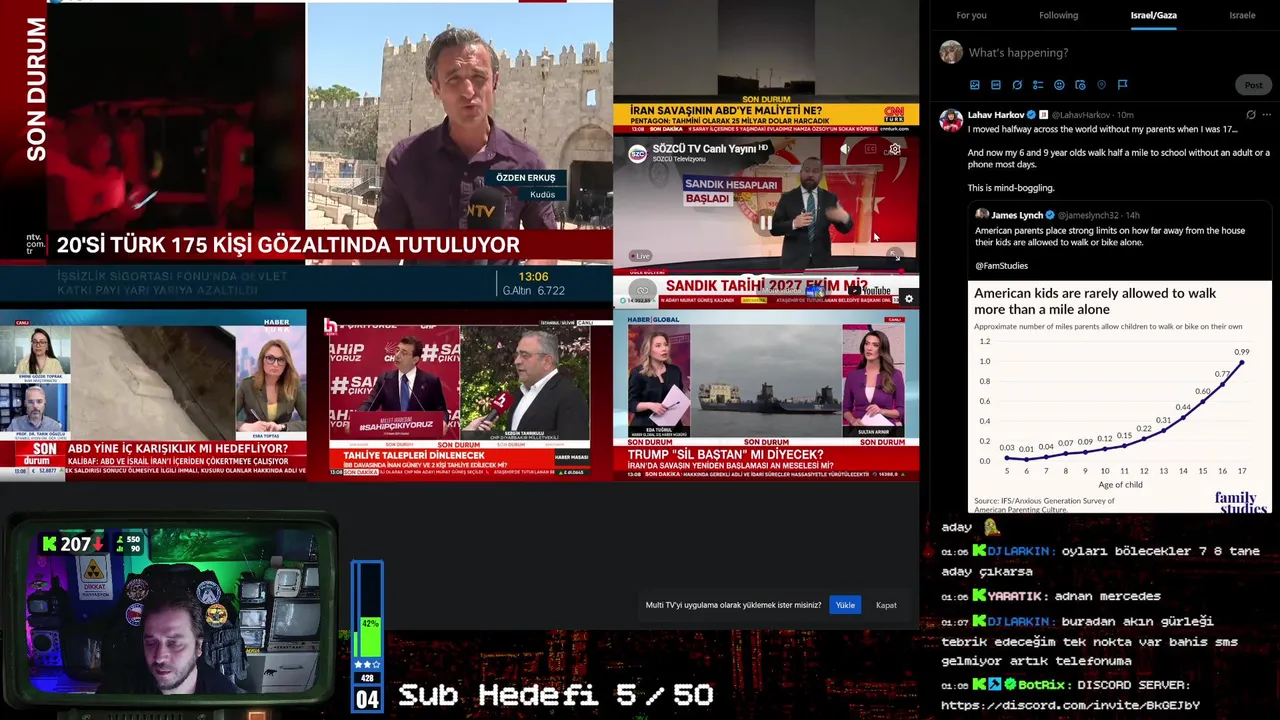This screenshot has height=720, width=1280.
Task: Open the @FamStudies mention link
Action: (x=1001, y=266)
